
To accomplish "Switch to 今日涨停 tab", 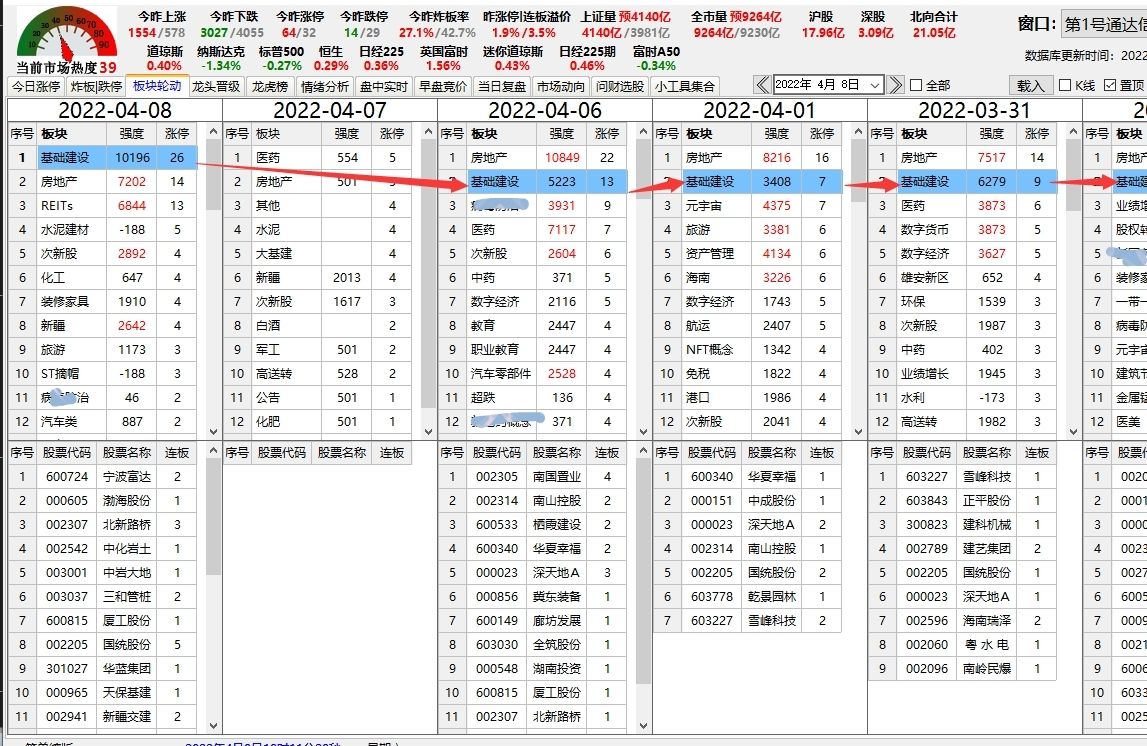I will click(x=37, y=86).
